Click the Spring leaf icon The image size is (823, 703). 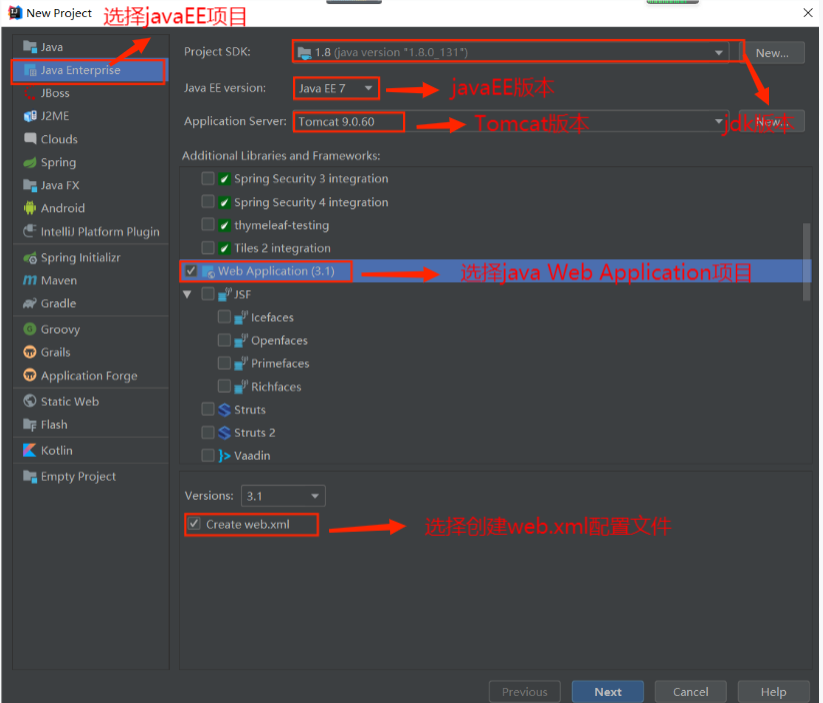(x=29, y=162)
